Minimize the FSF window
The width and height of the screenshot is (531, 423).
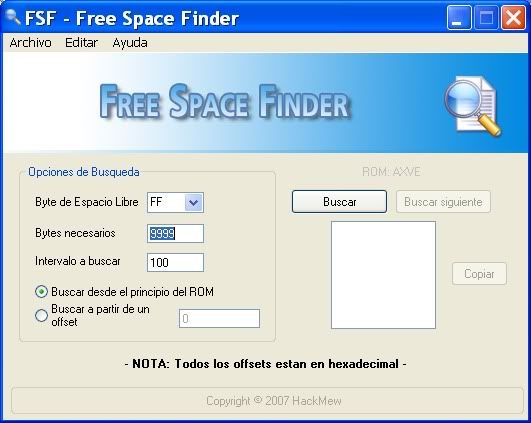(459, 17)
